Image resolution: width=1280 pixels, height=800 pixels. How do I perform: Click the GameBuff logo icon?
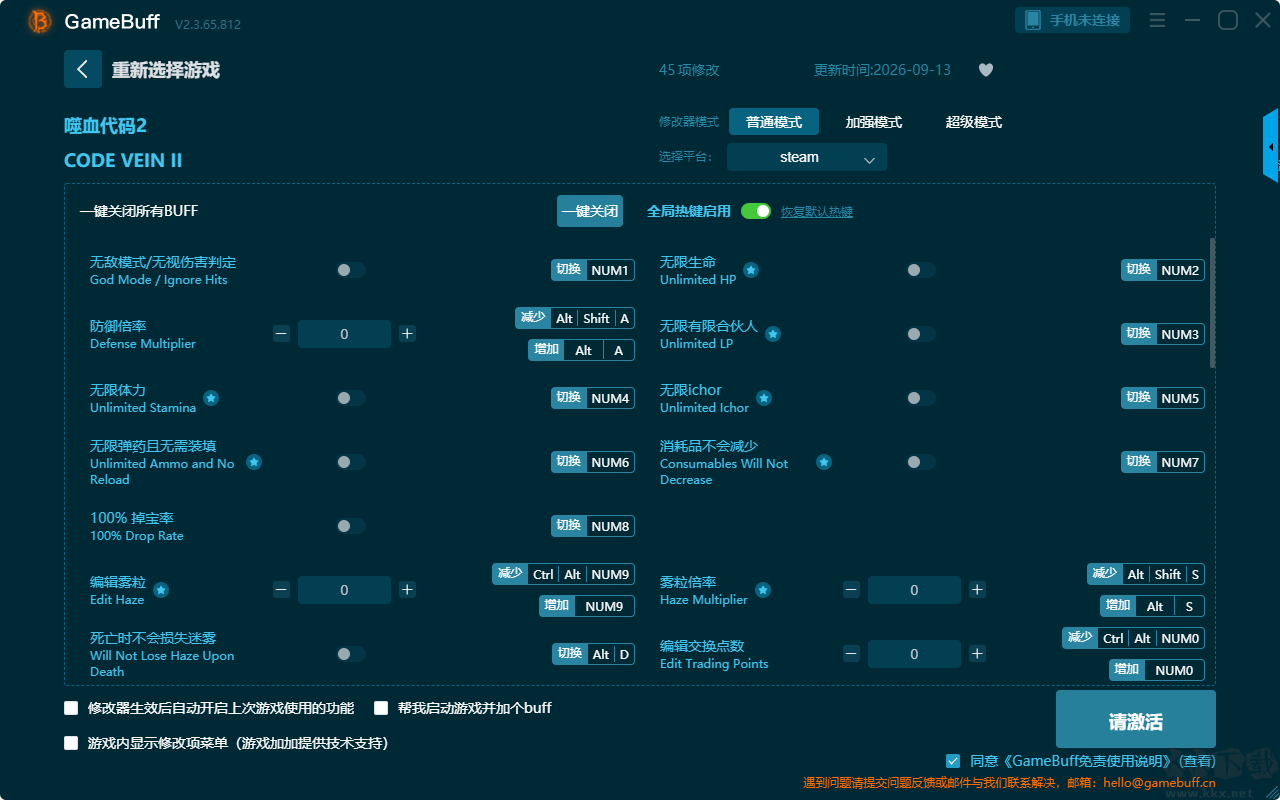[40, 21]
